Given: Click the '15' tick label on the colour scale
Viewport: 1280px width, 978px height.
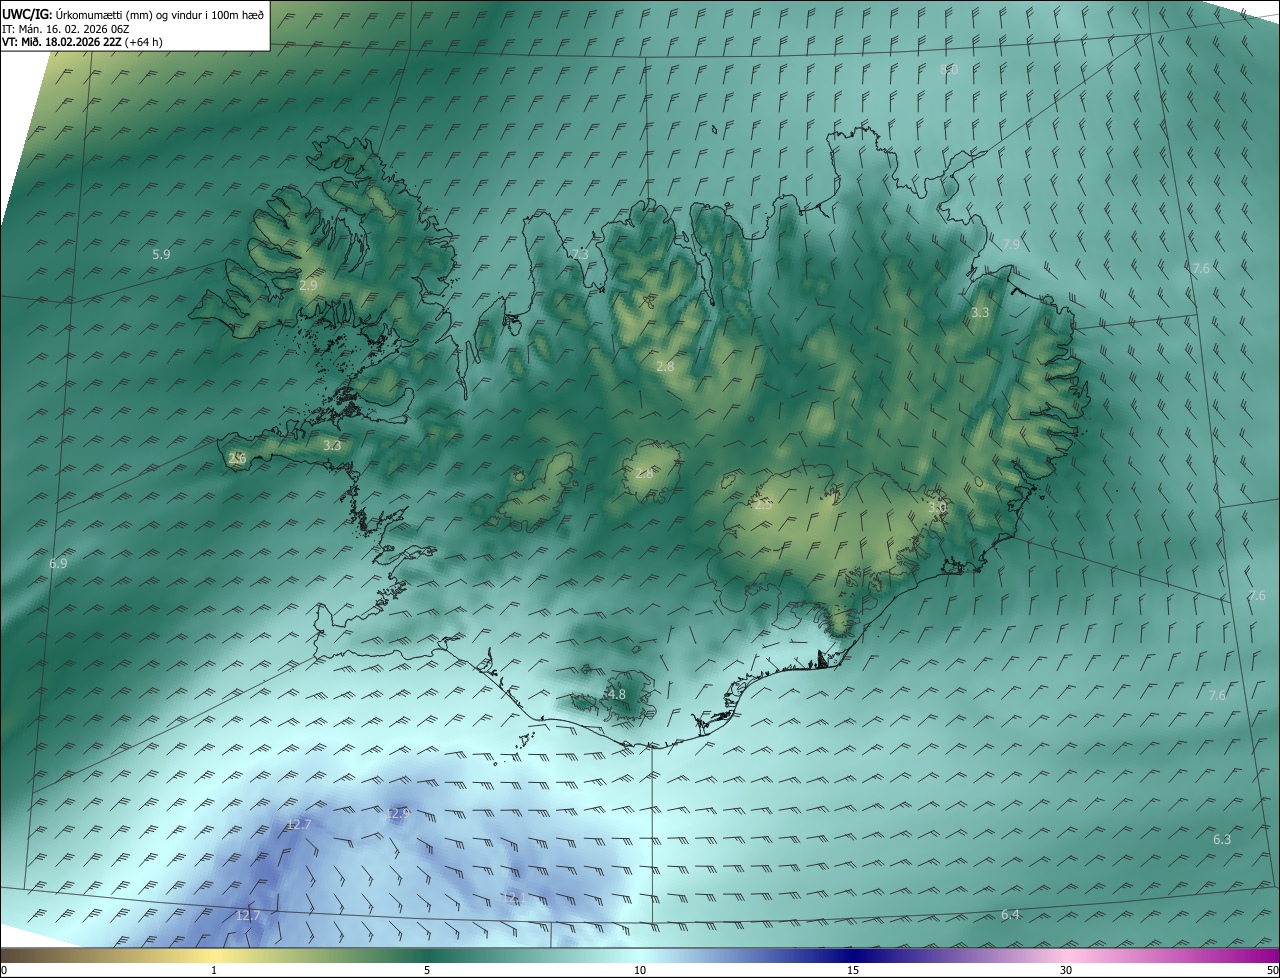Looking at the screenshot, I should click(x=853, y=971).
